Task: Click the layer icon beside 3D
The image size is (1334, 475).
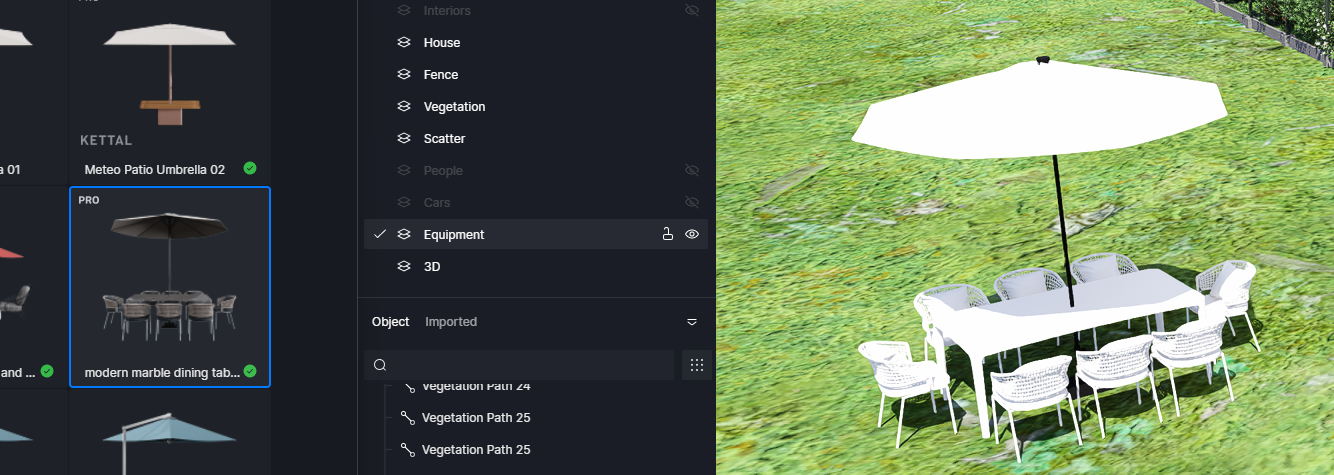Action: pos(404,267)
